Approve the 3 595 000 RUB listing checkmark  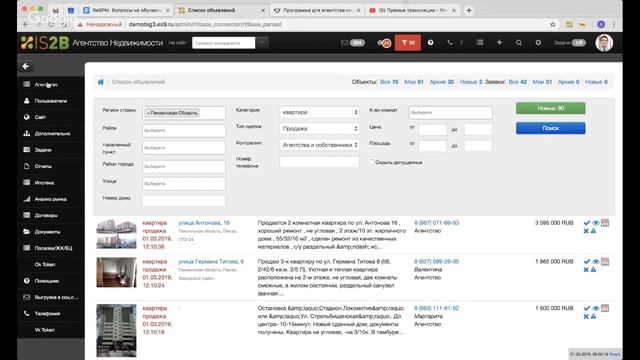pyautogui.click(x=587, y=223)
